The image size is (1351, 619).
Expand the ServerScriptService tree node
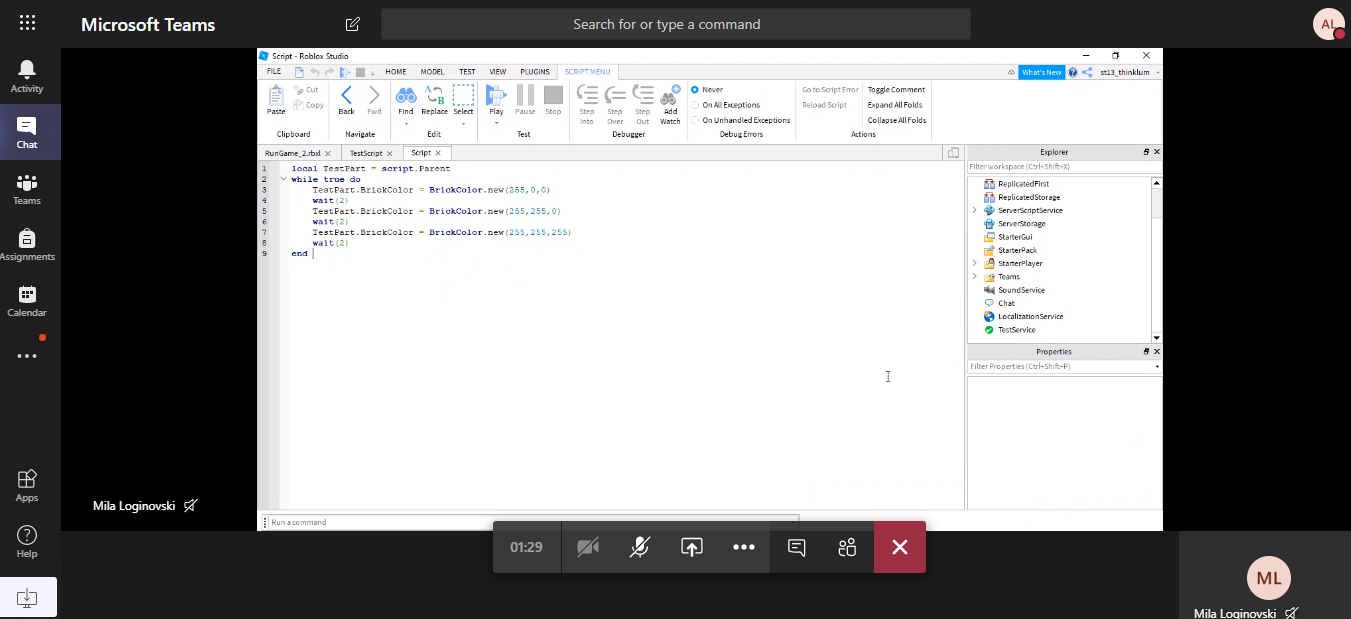974,210
